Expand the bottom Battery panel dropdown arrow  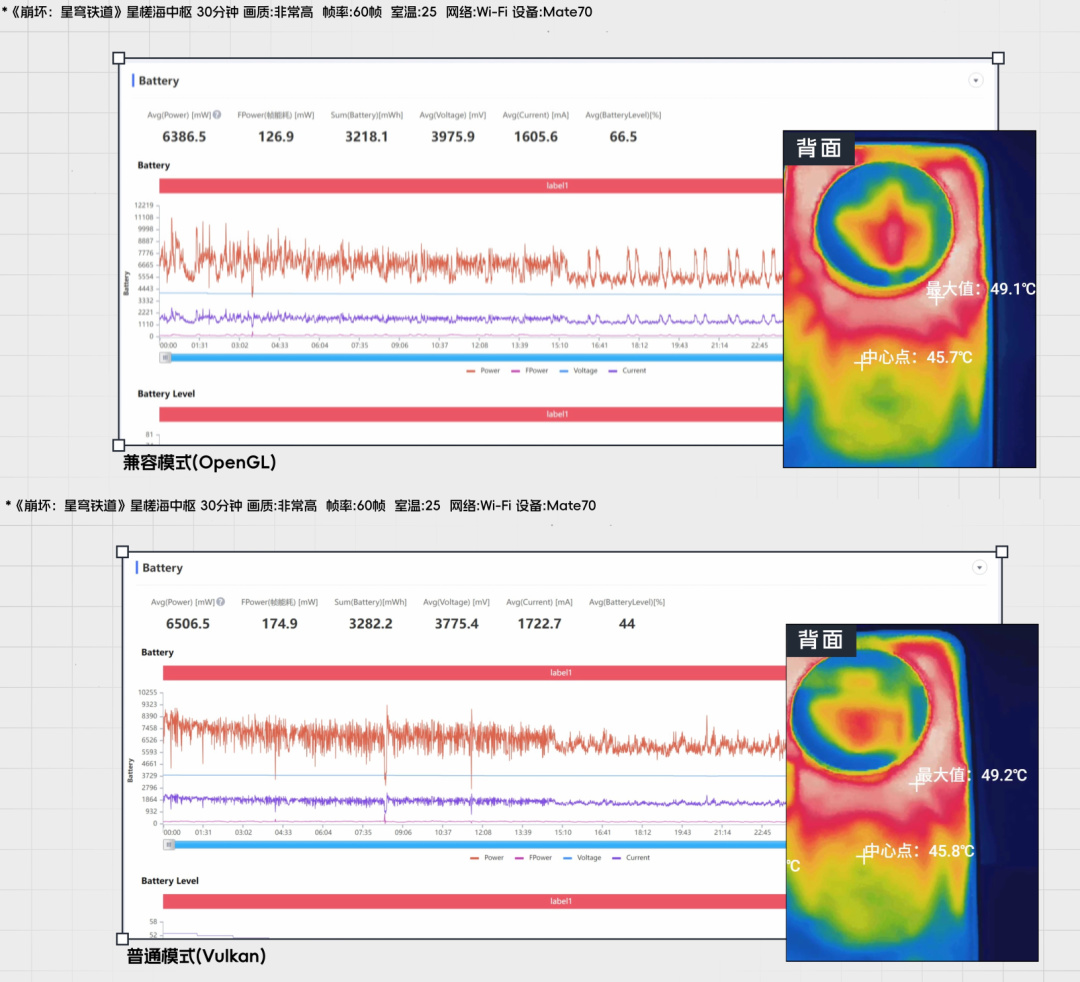tap(979, 567)
